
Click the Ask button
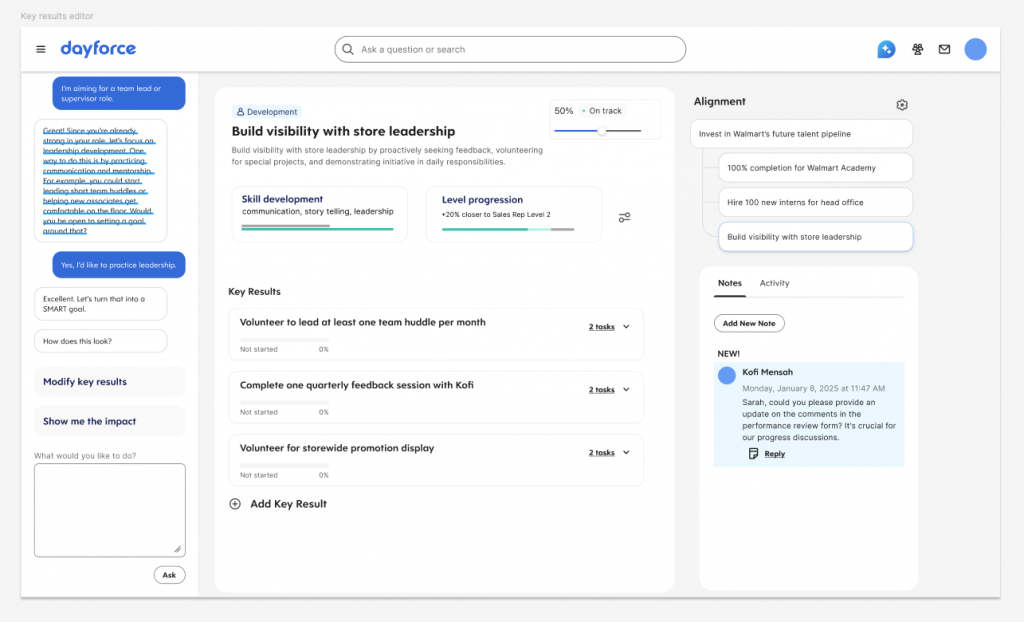[169, 575]
